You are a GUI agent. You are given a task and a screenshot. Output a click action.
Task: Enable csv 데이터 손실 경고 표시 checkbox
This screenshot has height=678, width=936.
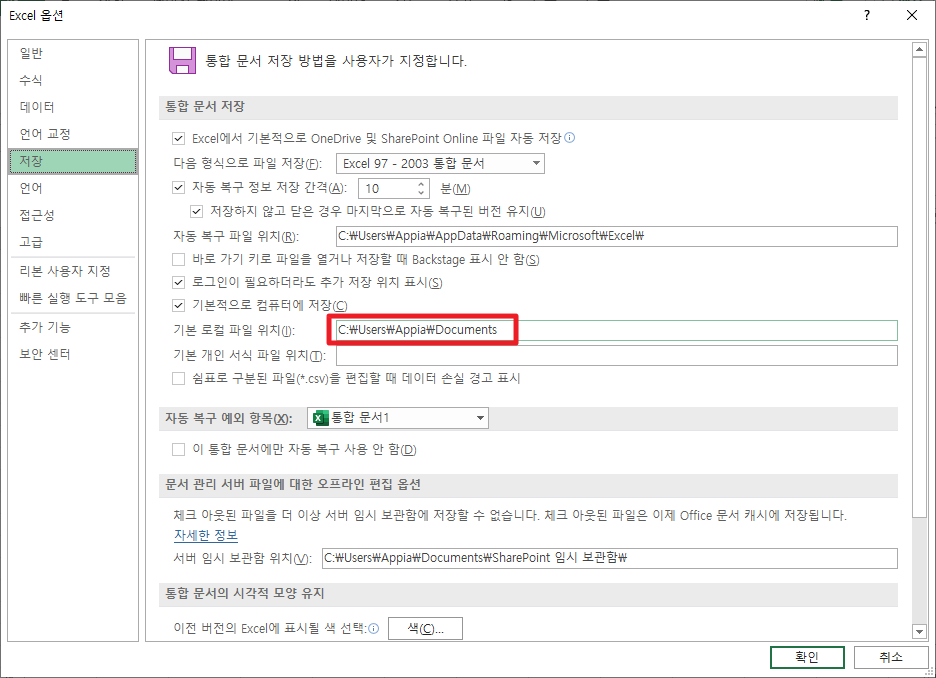coord(178,378)
